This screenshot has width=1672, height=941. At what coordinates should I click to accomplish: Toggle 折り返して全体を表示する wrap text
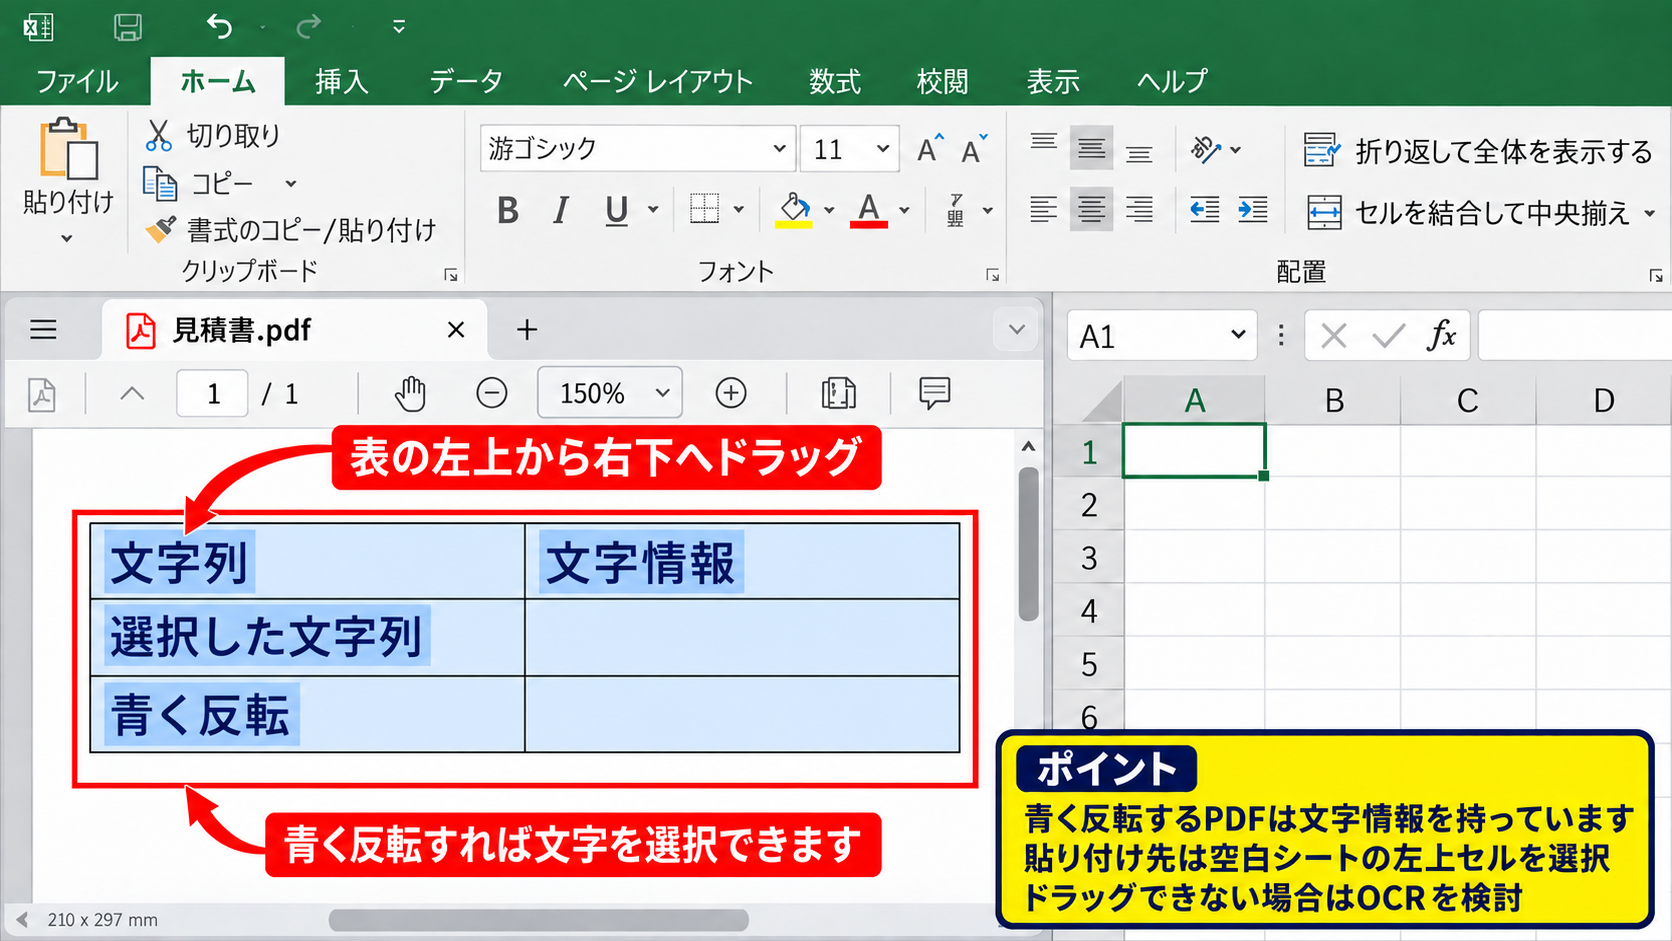click(1478, 151)
